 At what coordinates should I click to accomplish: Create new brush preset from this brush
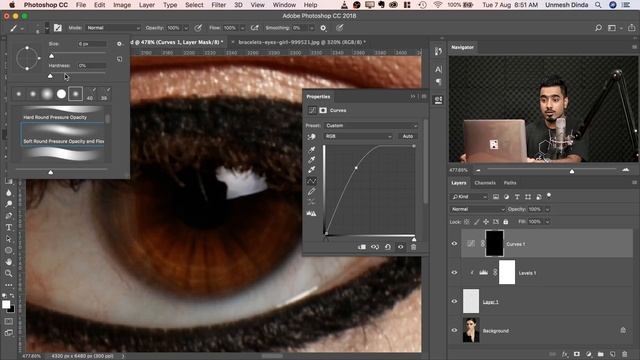[119, 59]
